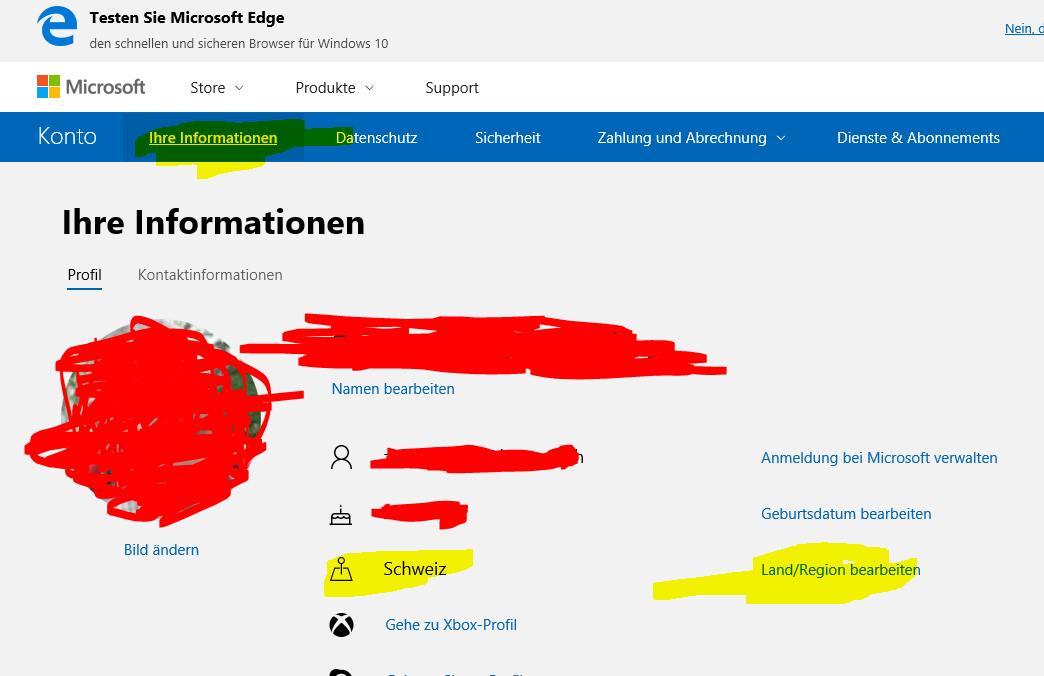
Task: Click the Ihre Informationen page heading
Action: pos(213,222)
